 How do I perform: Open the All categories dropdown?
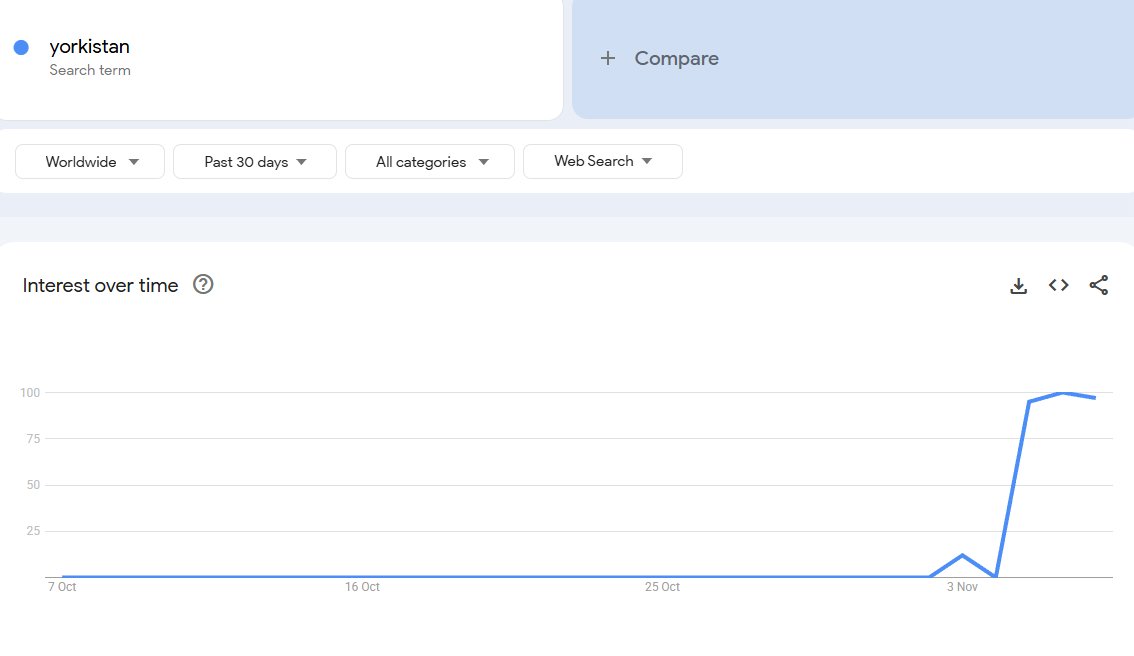point(430,161)
